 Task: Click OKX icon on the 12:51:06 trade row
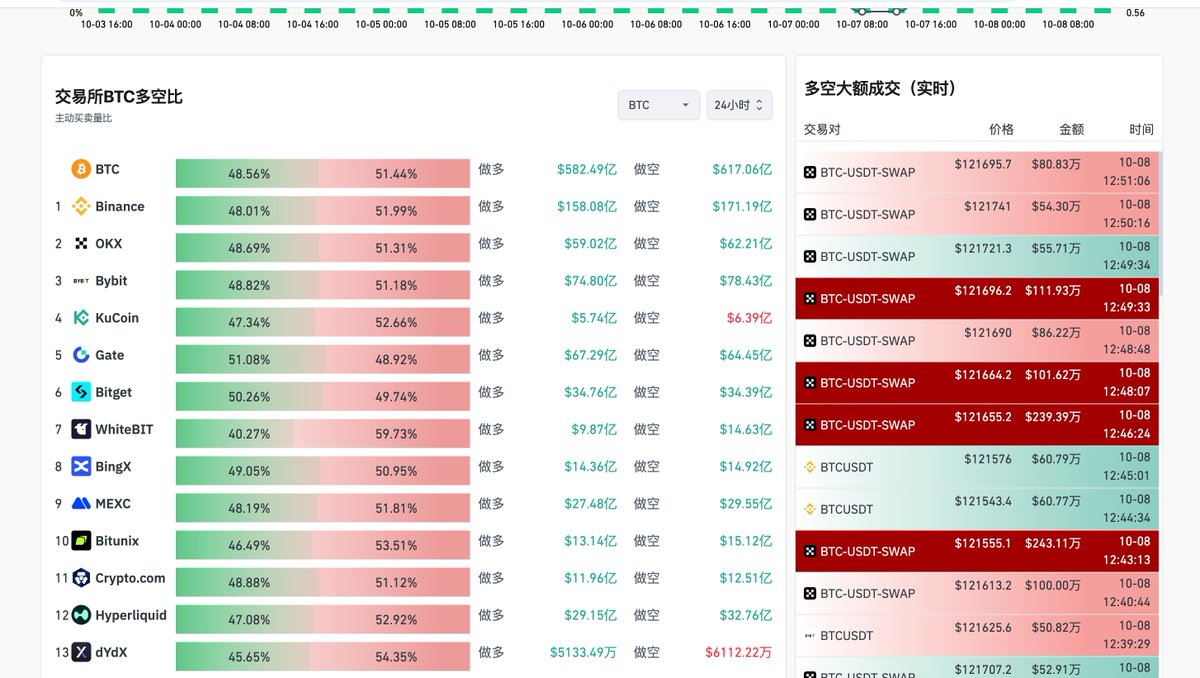(x=810, y=172)
